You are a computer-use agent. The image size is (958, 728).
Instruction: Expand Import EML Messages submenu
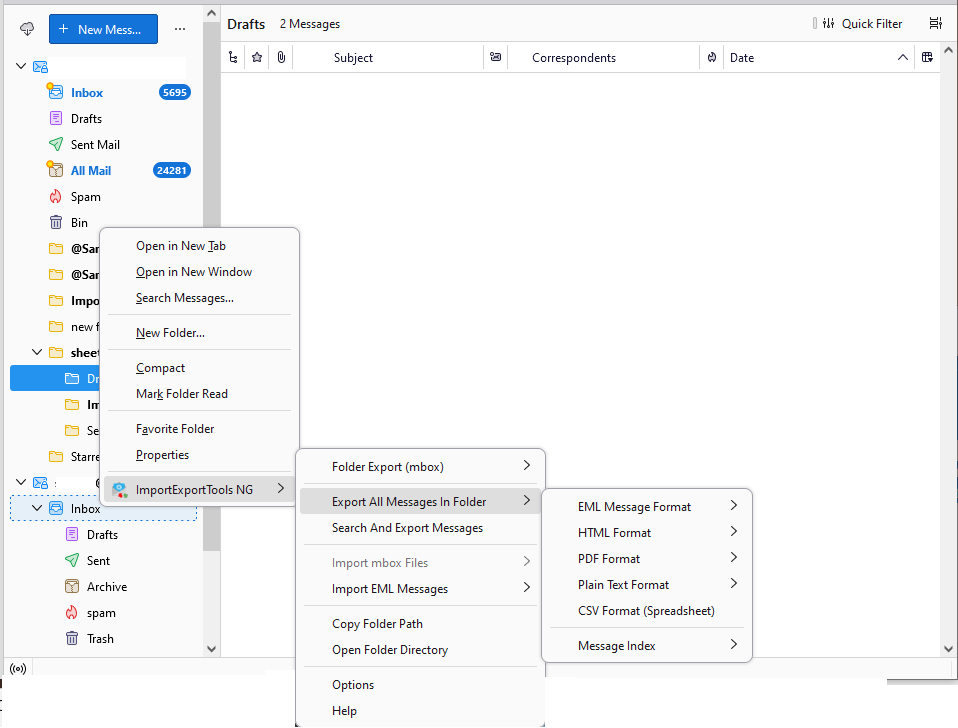click(420, 589)
